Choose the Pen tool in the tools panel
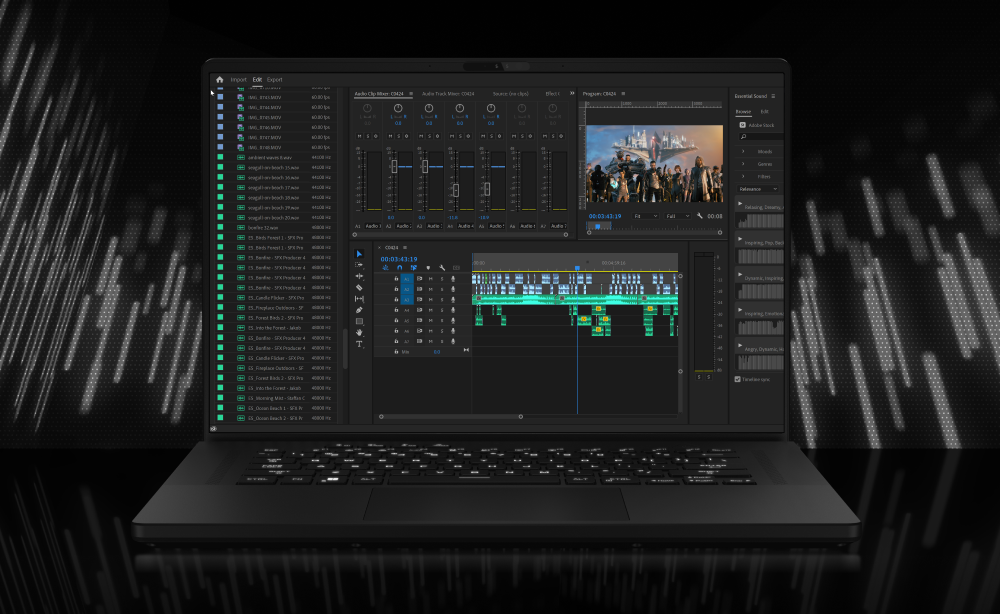 [x=359, y=310]
